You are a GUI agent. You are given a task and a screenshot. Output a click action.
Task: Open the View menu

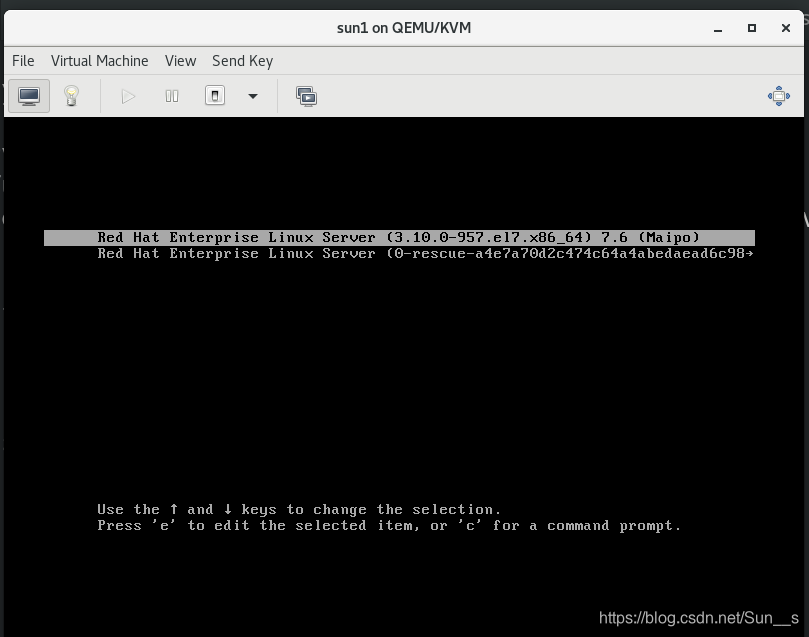[x=181, y=61]
